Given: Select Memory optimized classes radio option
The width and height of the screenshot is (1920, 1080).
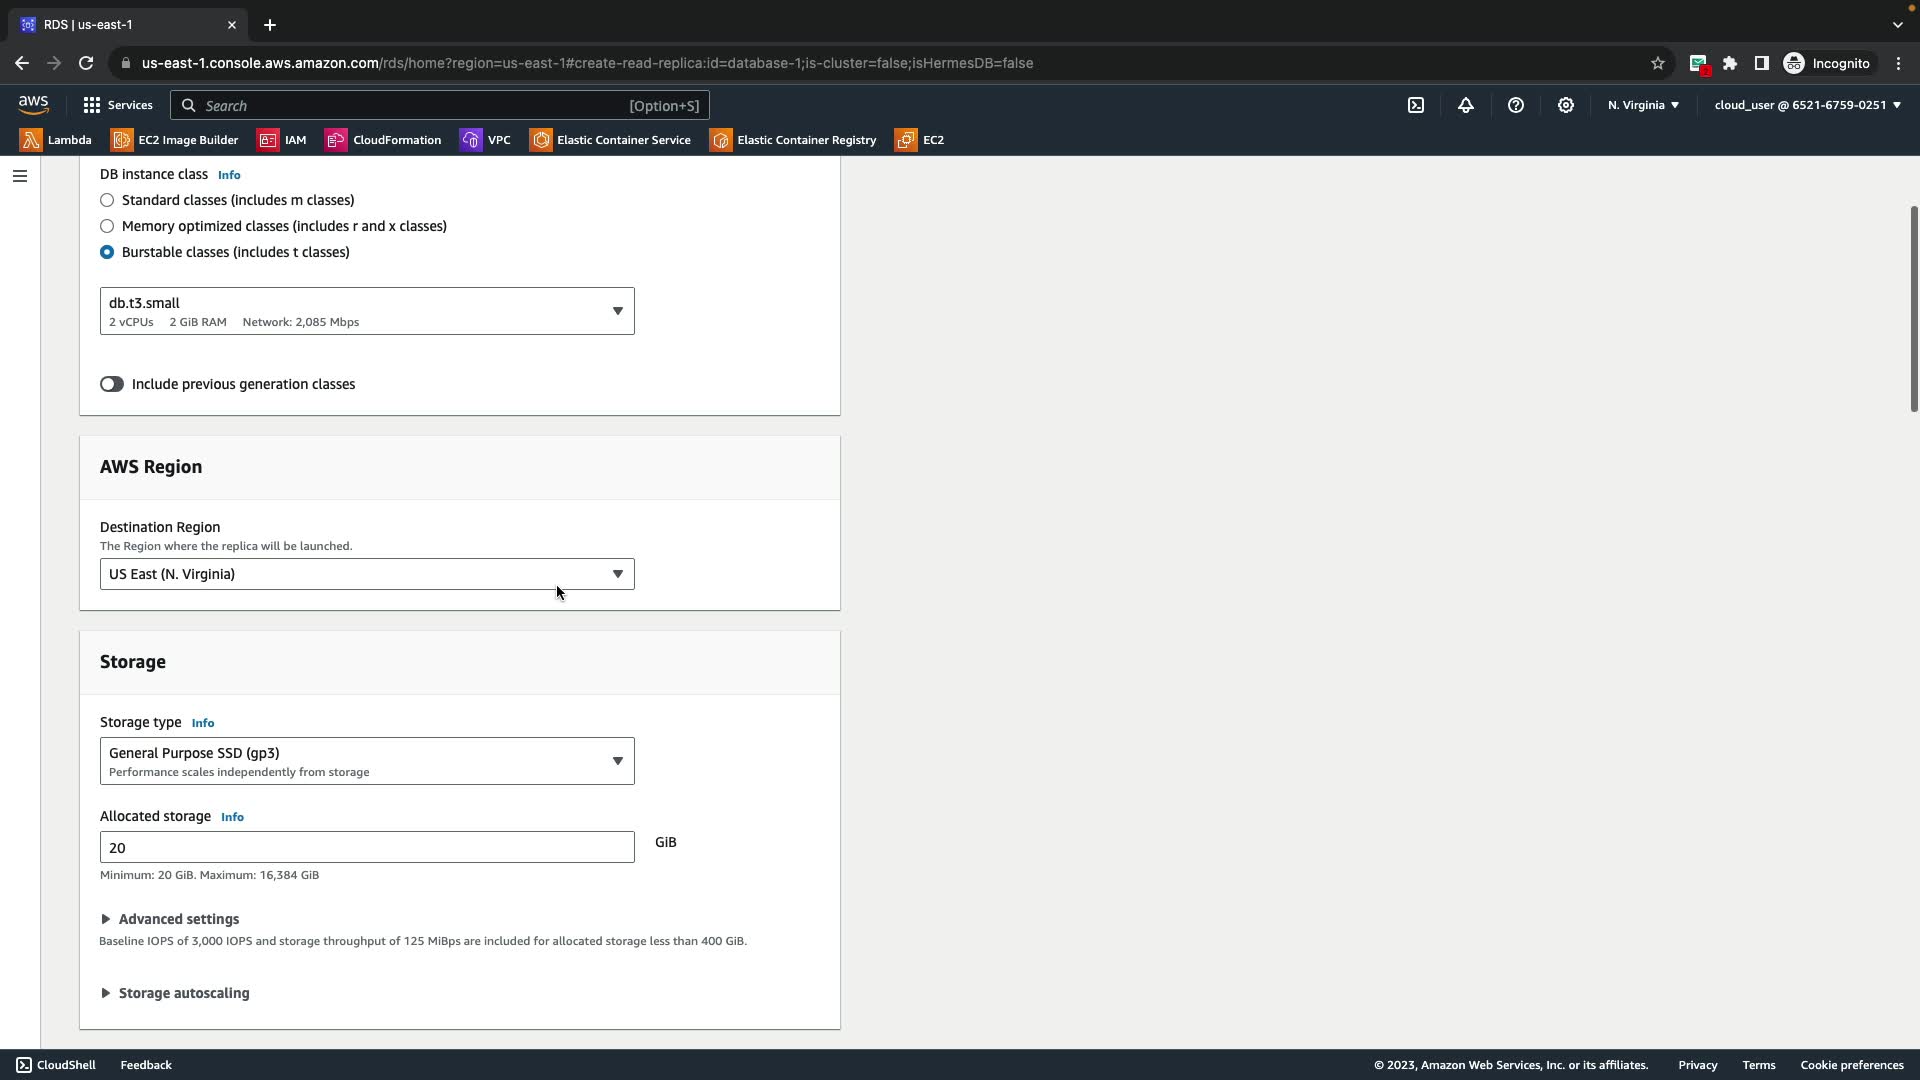Looking at the screenshot, I should 107,226.
